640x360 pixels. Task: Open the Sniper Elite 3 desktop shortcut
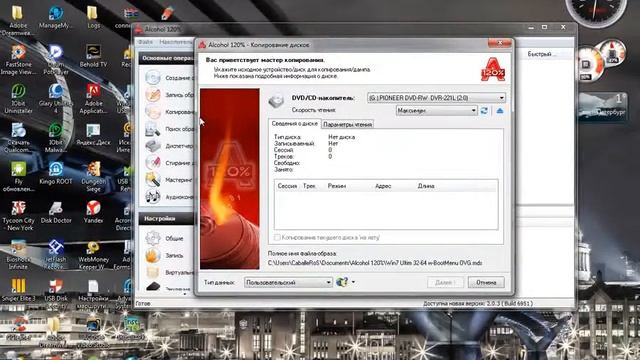(x=18, y=290)
